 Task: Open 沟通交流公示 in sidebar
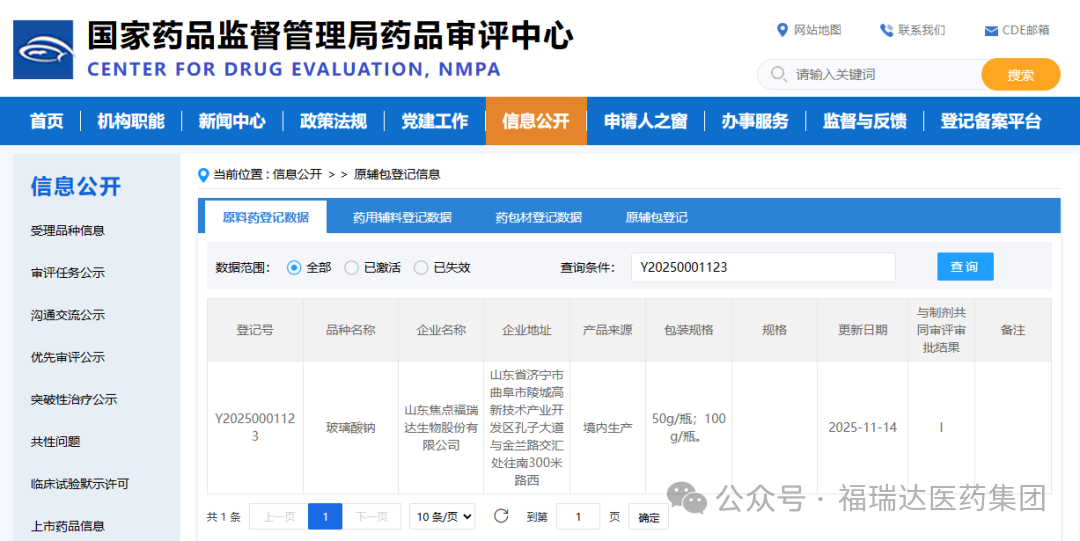(68, 315)
